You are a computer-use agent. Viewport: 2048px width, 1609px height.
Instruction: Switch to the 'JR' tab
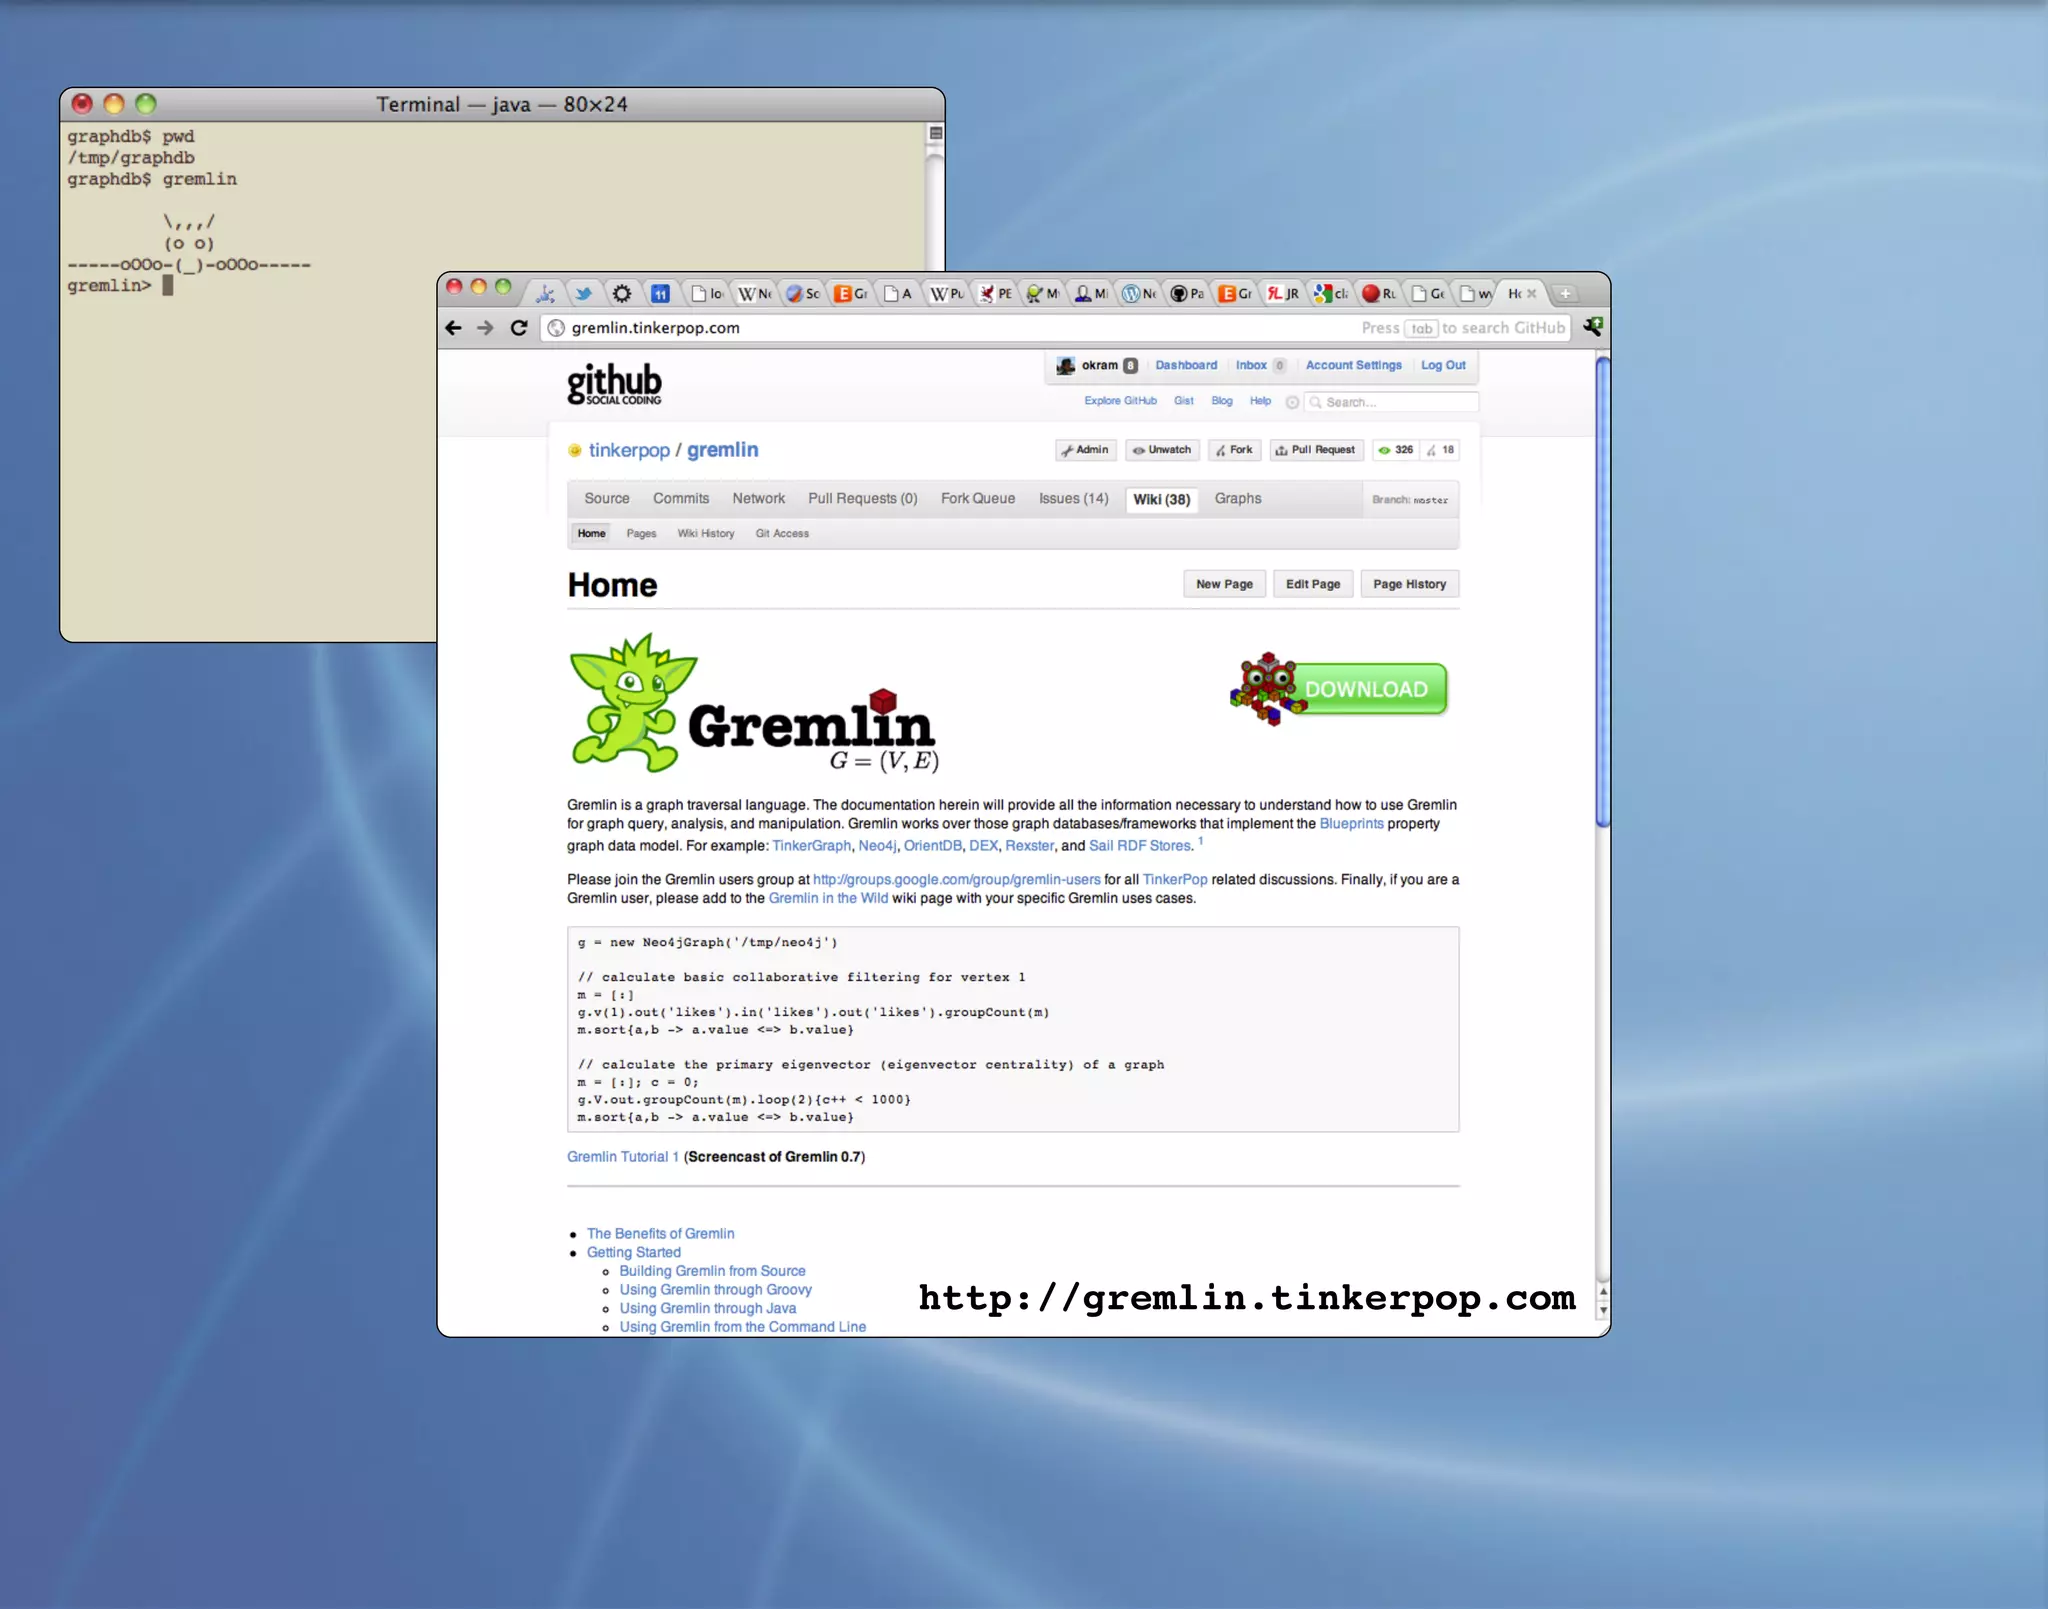click(1283, 293)
